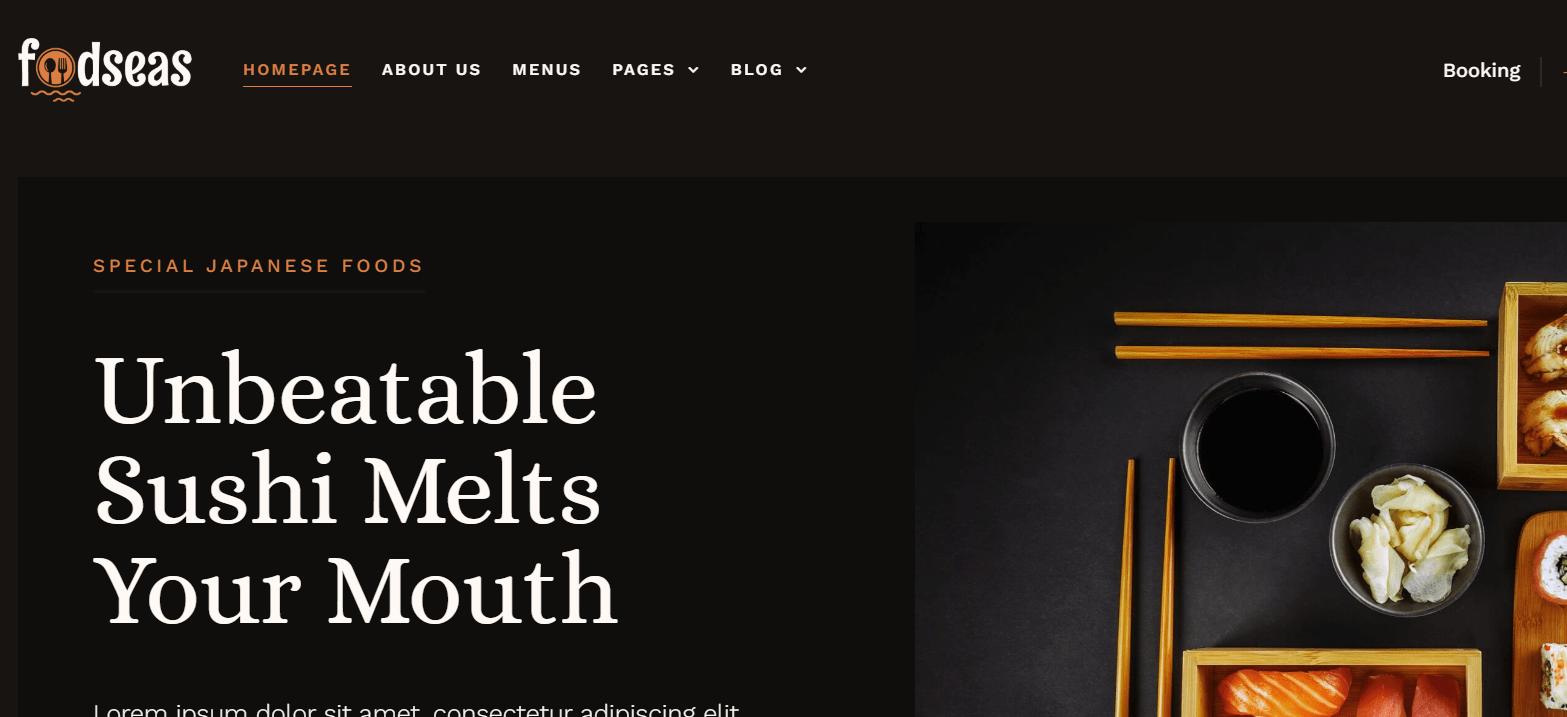Click the Booking link

(1481, 71)
